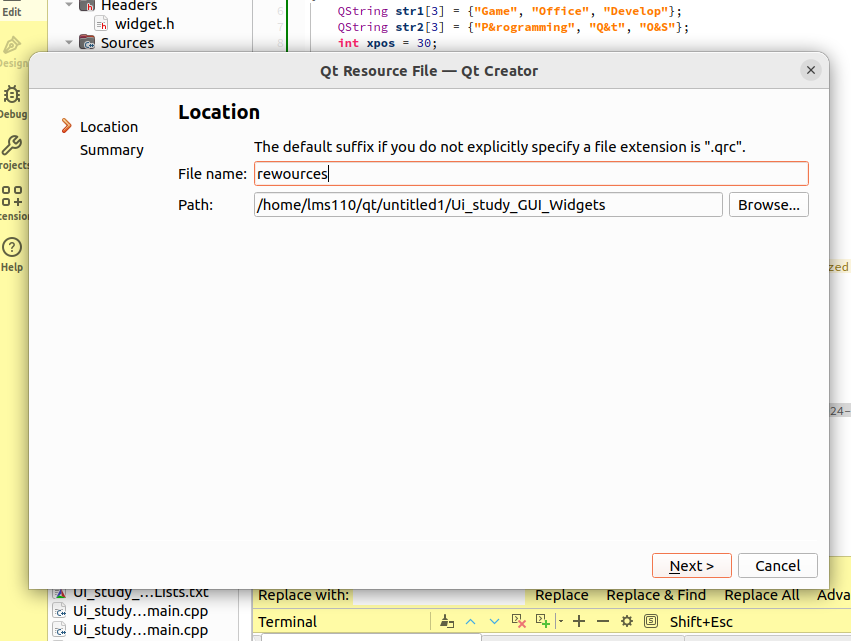Go to previous terminal item arrow
Image resolution: width=851 pixels, height=641 pixels.
tap(471, 621)
